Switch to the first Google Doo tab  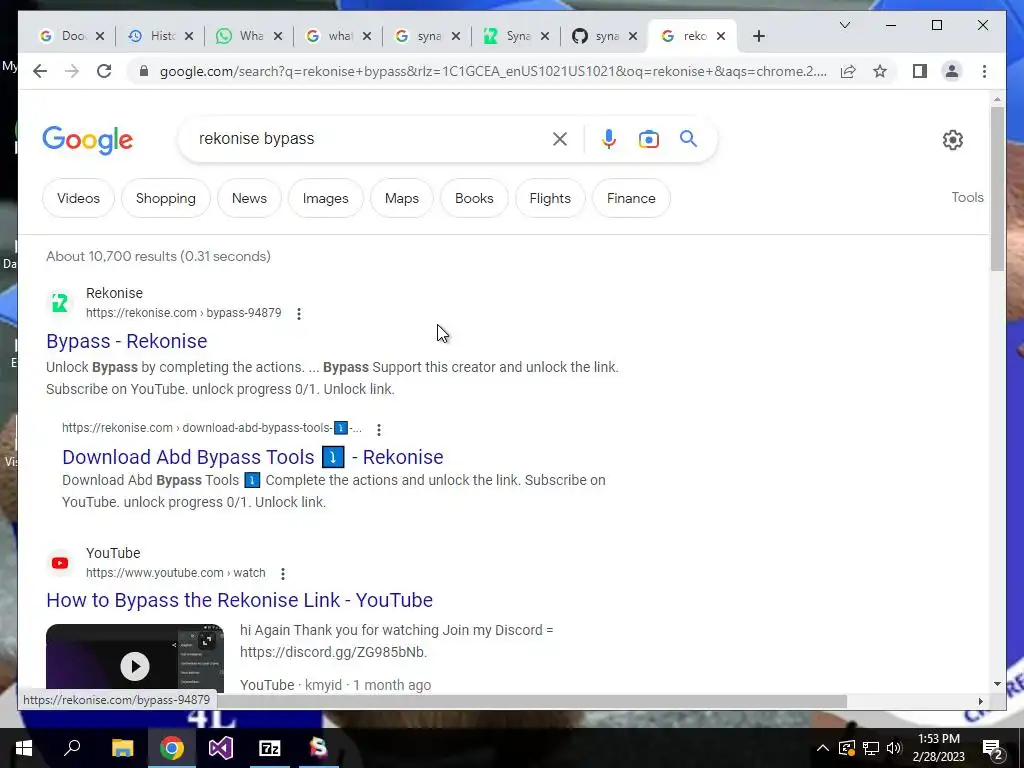64,36
